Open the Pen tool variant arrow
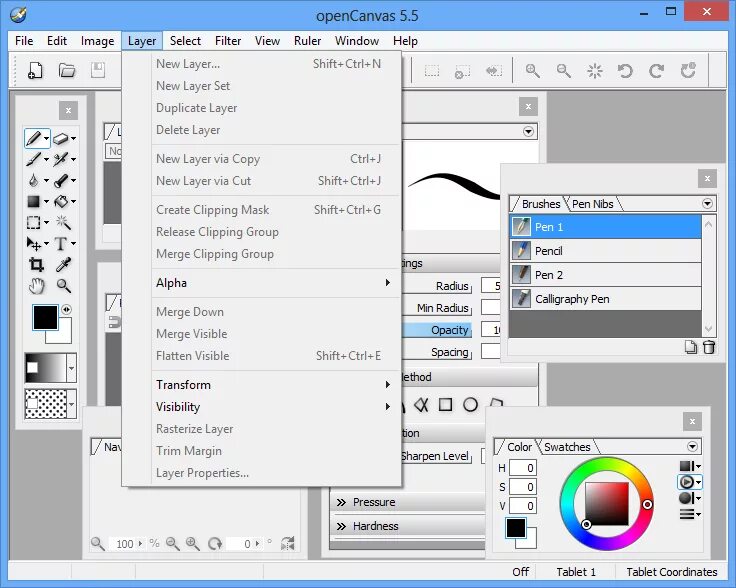 (x=46, y=138)
